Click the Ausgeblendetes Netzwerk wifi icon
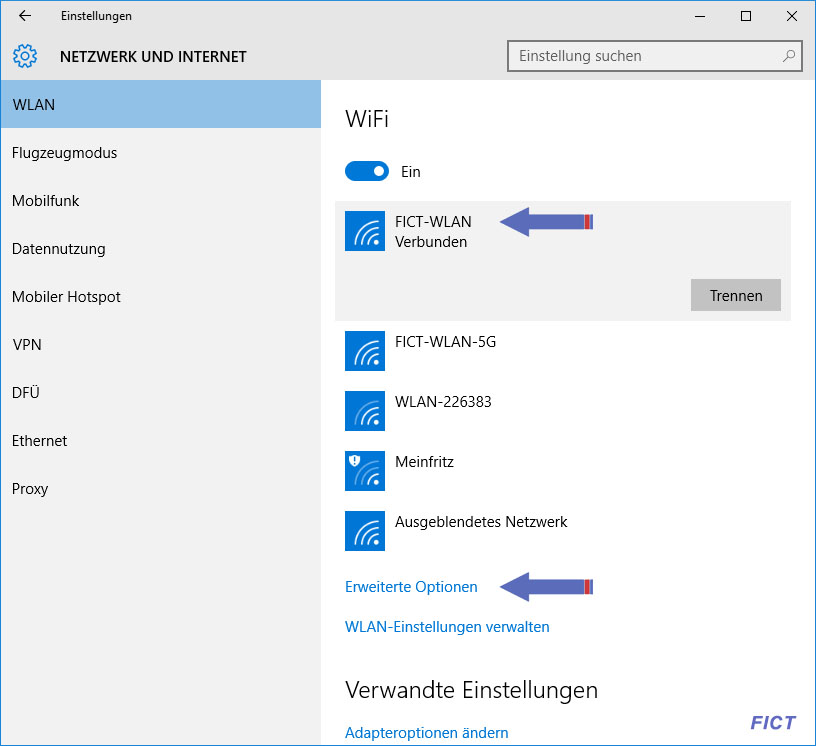This screenshot has width=816, height=746. [x=365, y=531]
